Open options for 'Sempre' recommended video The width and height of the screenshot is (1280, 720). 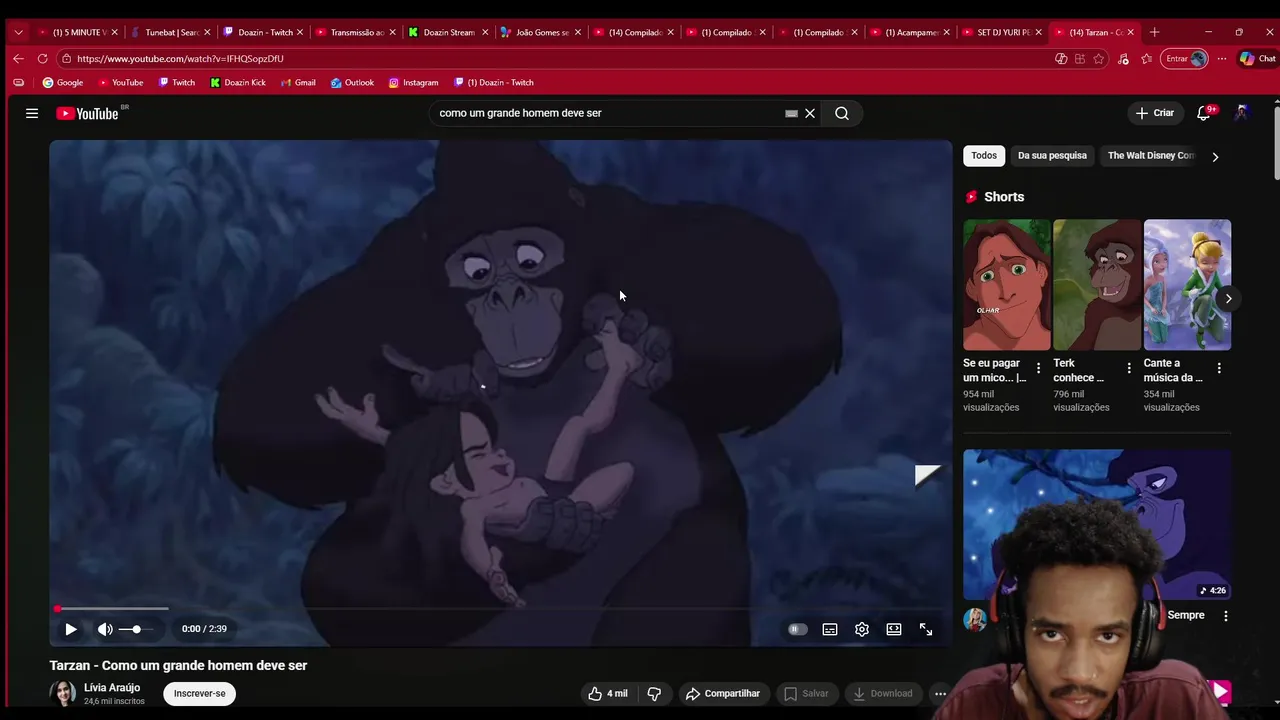click(1226, 616)
